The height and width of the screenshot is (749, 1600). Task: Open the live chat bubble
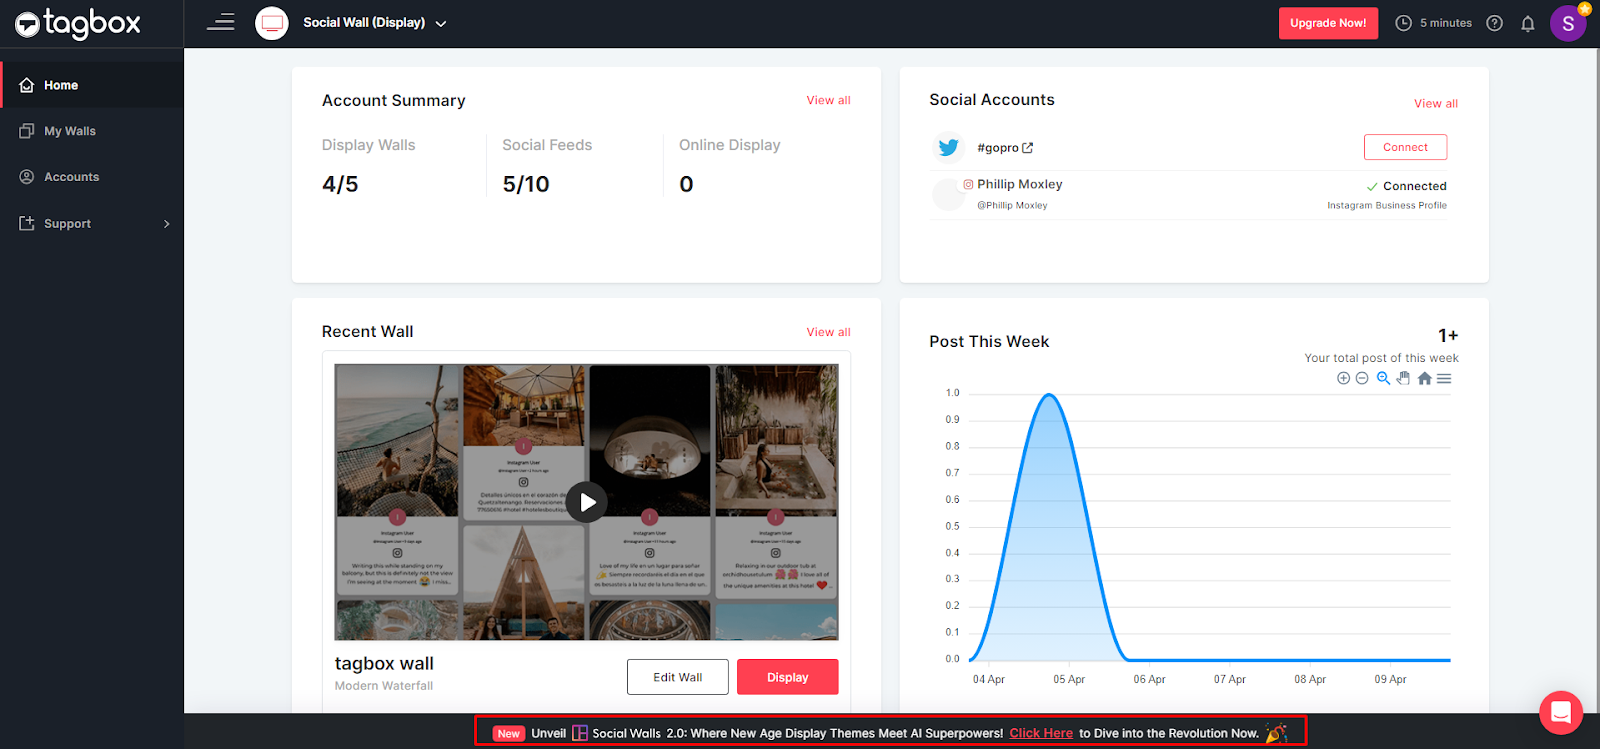(1561, 713)
